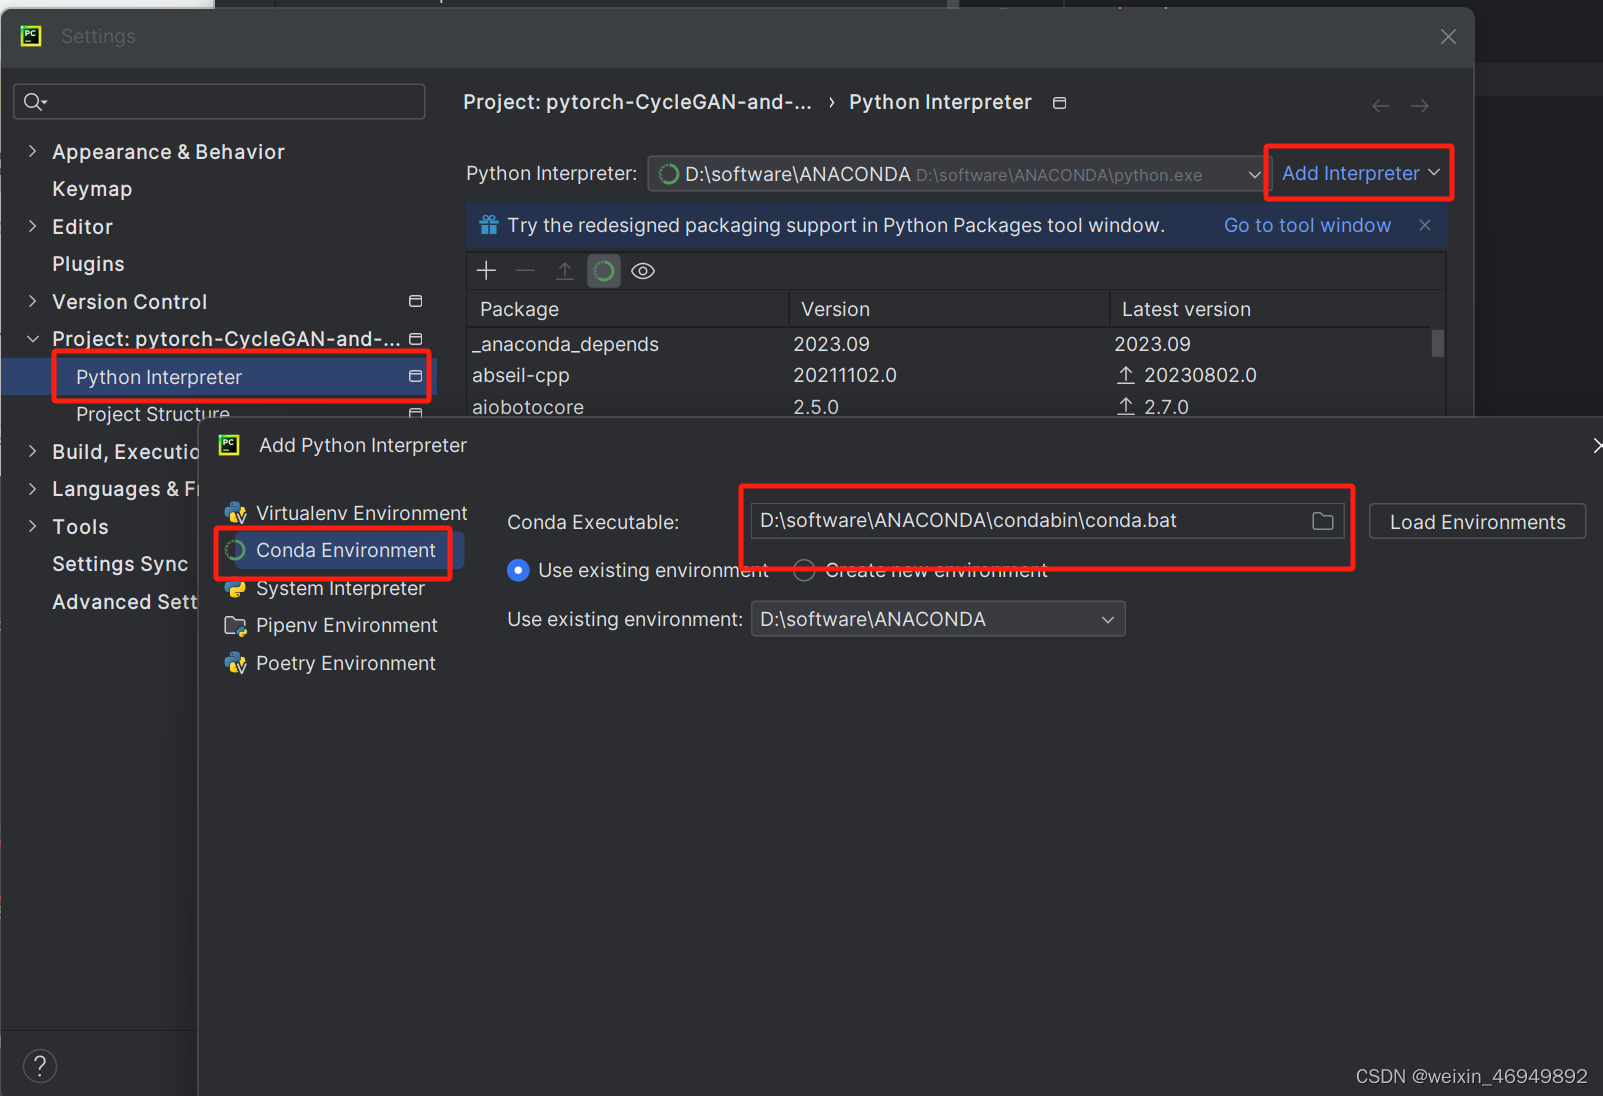
Task: Collapse the Project pytorch-CycleGAN tree node
Action: (x=32, y=339)
